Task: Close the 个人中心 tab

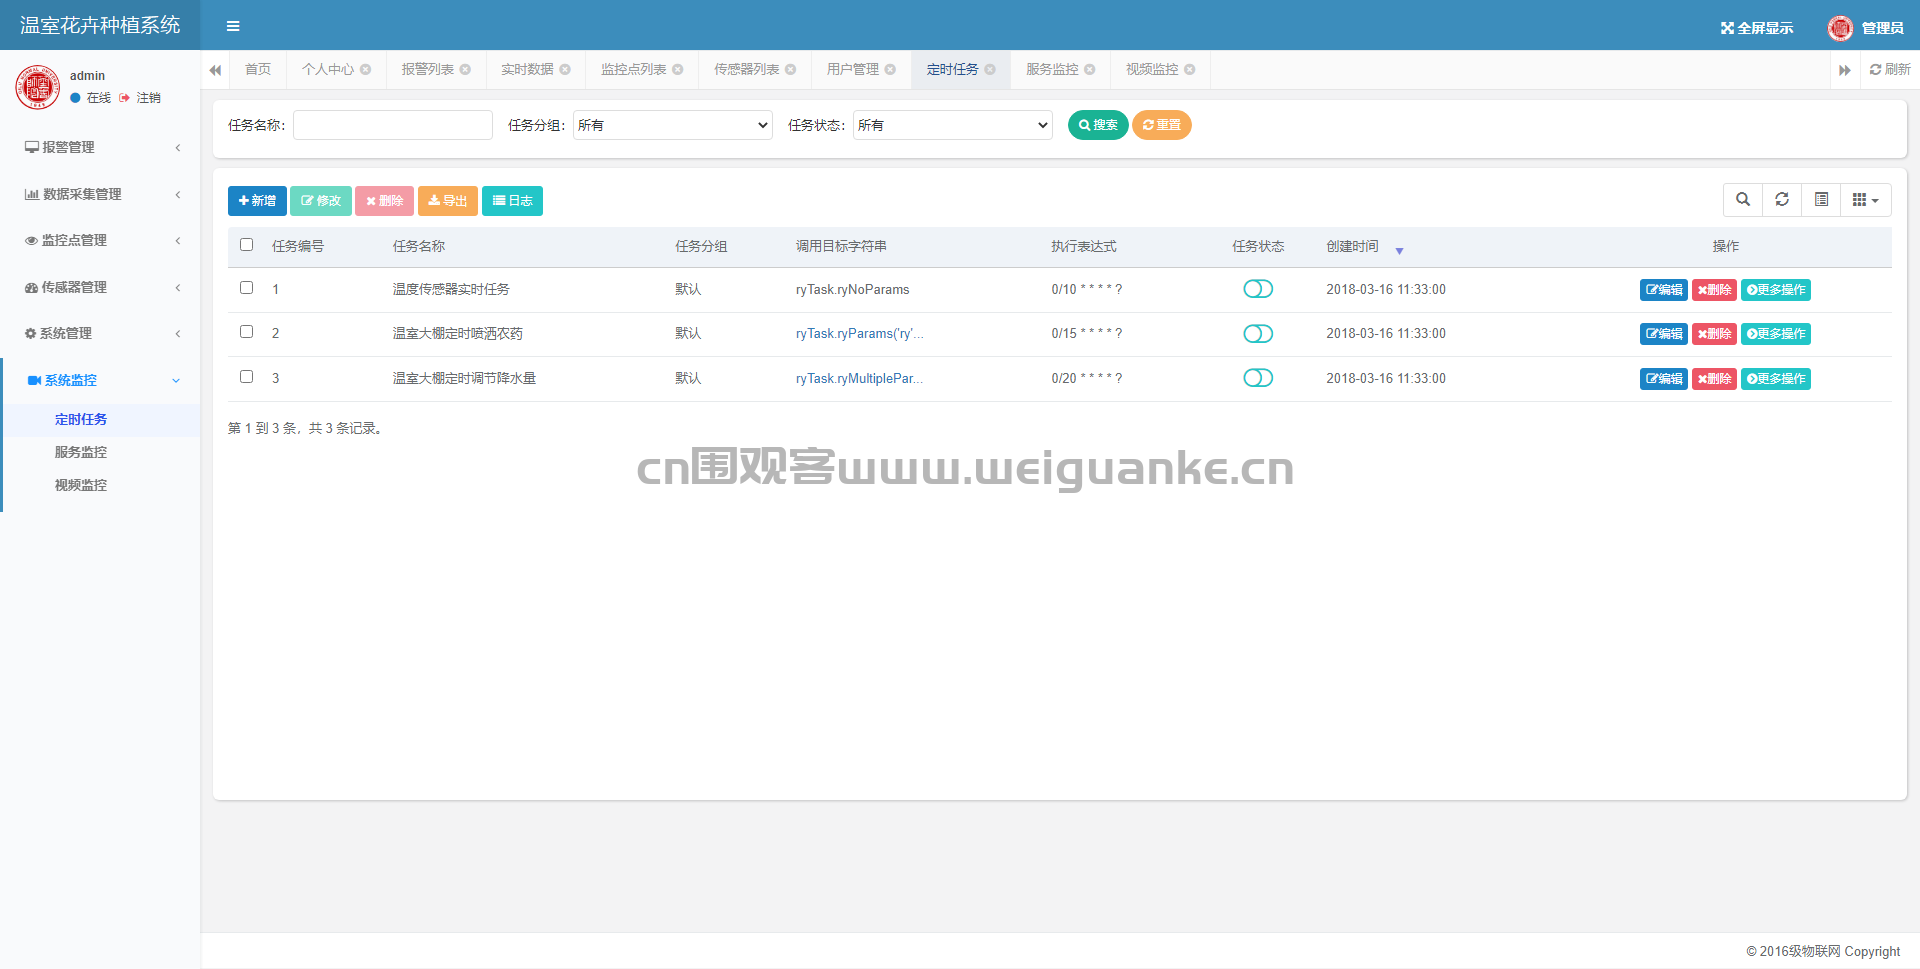Action: (x=366, y=69)
